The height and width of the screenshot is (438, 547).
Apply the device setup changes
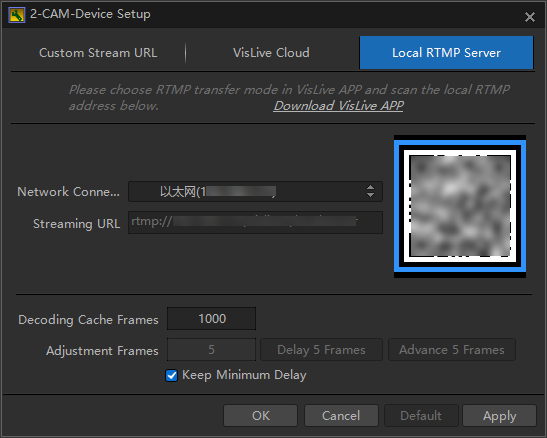pyautogui.click(x=500, y=415)
